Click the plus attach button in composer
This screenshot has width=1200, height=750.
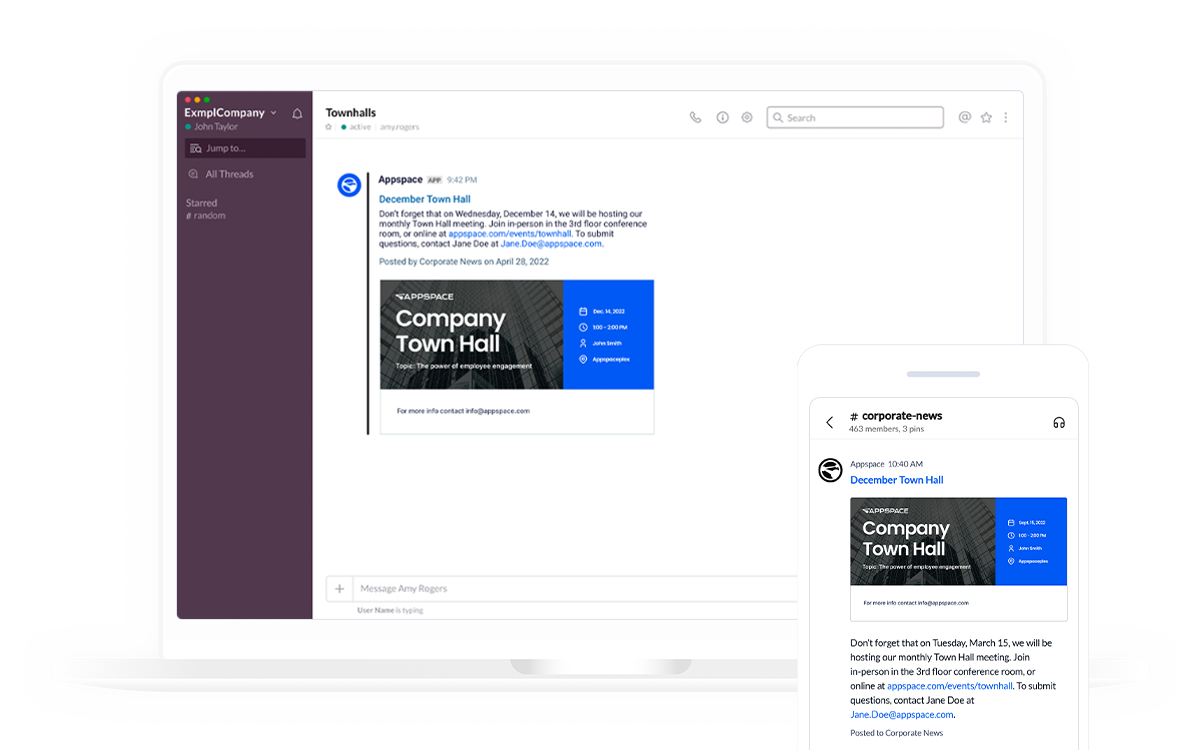click(340, 589)
